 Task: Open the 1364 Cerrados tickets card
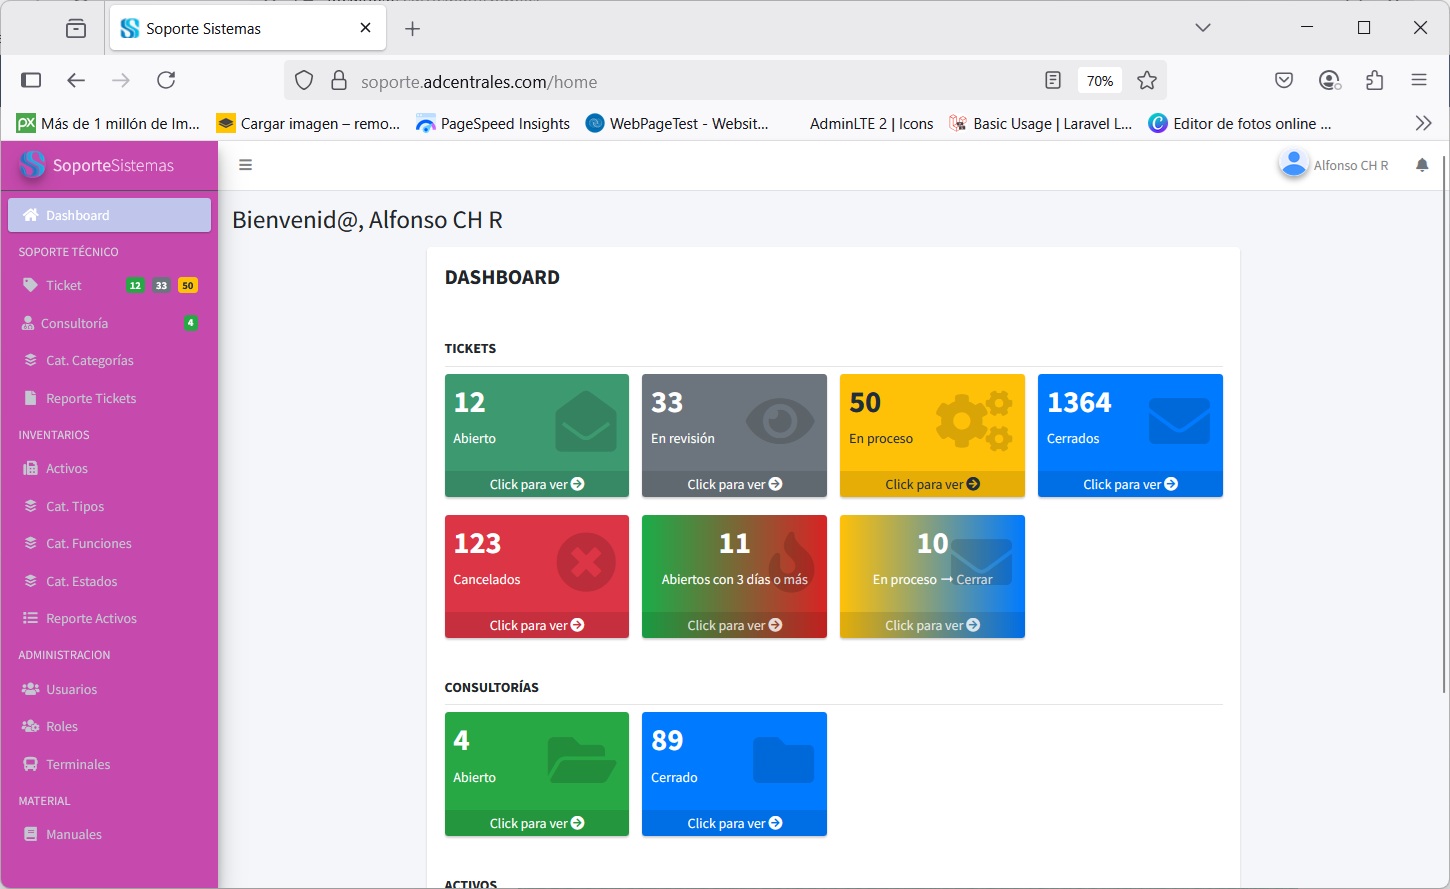(1129, 422)
